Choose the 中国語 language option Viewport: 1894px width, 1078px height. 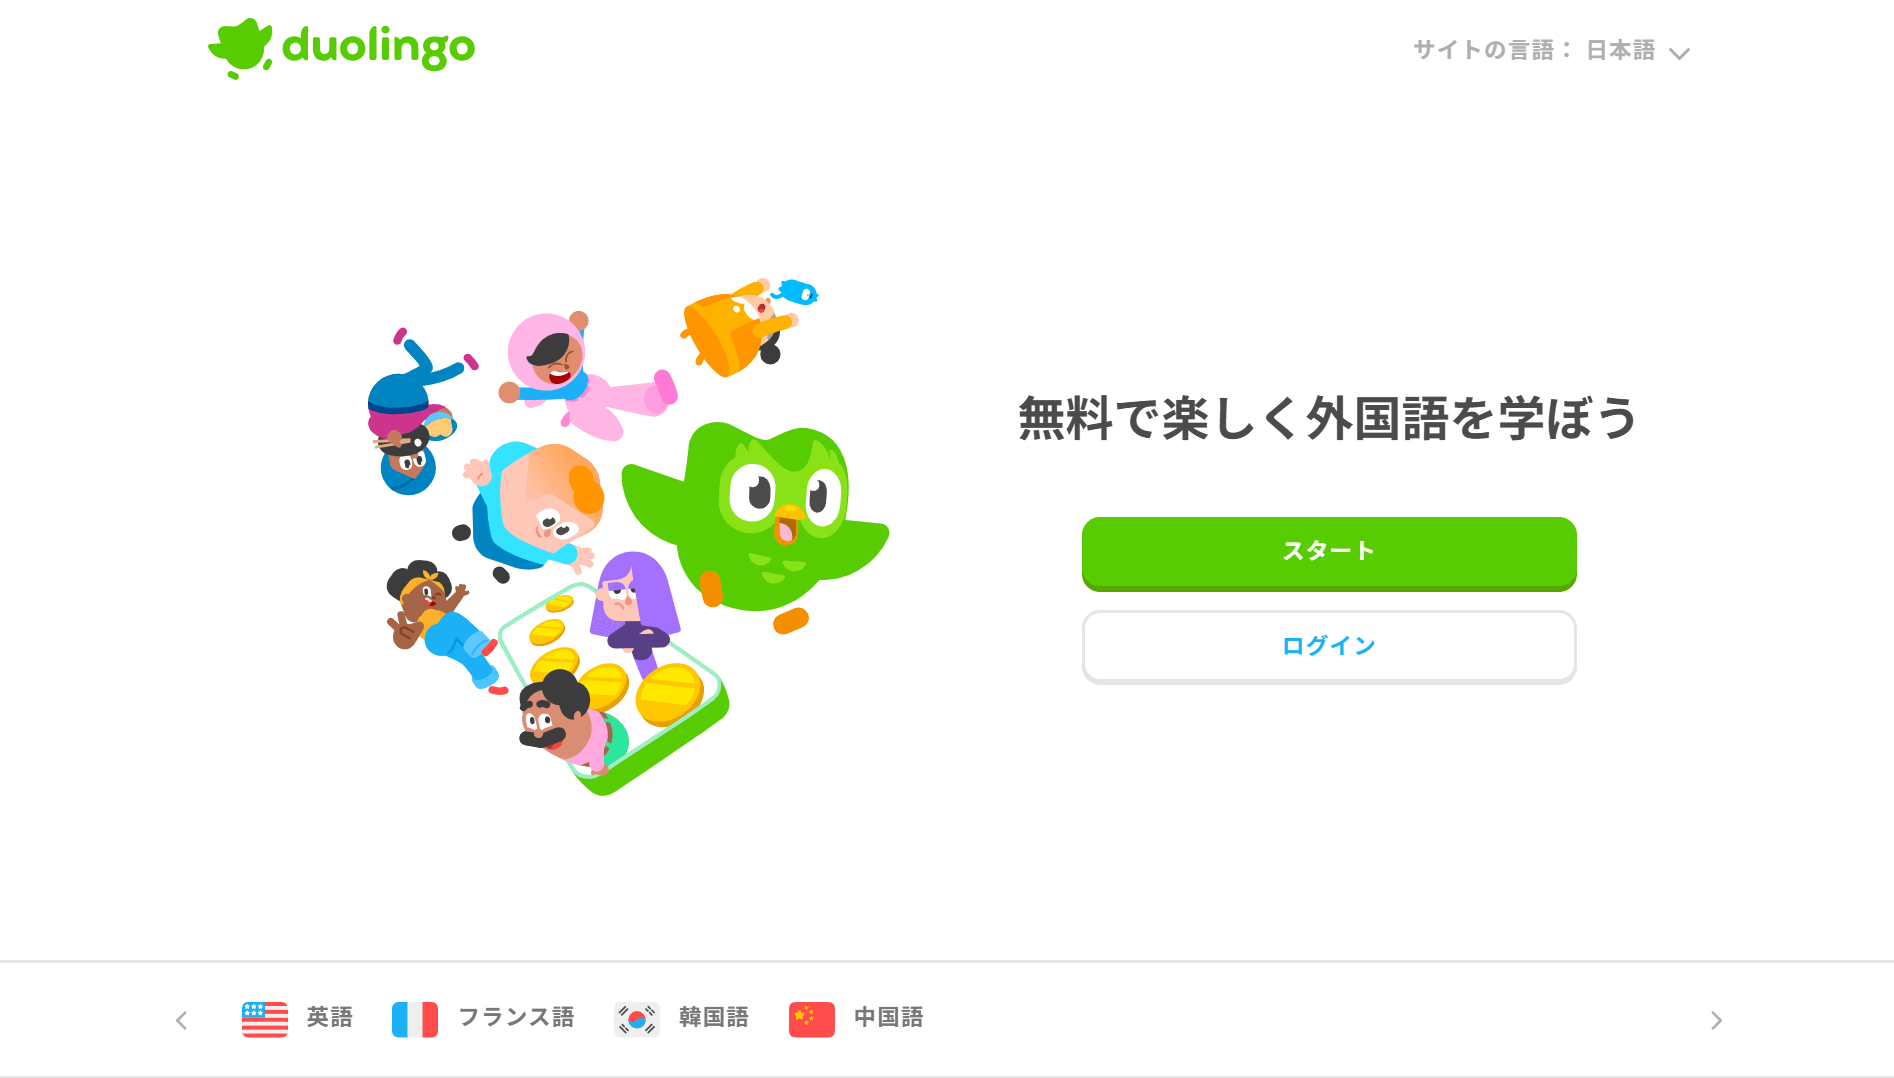pyautogui.click(x=889, y=1018)
